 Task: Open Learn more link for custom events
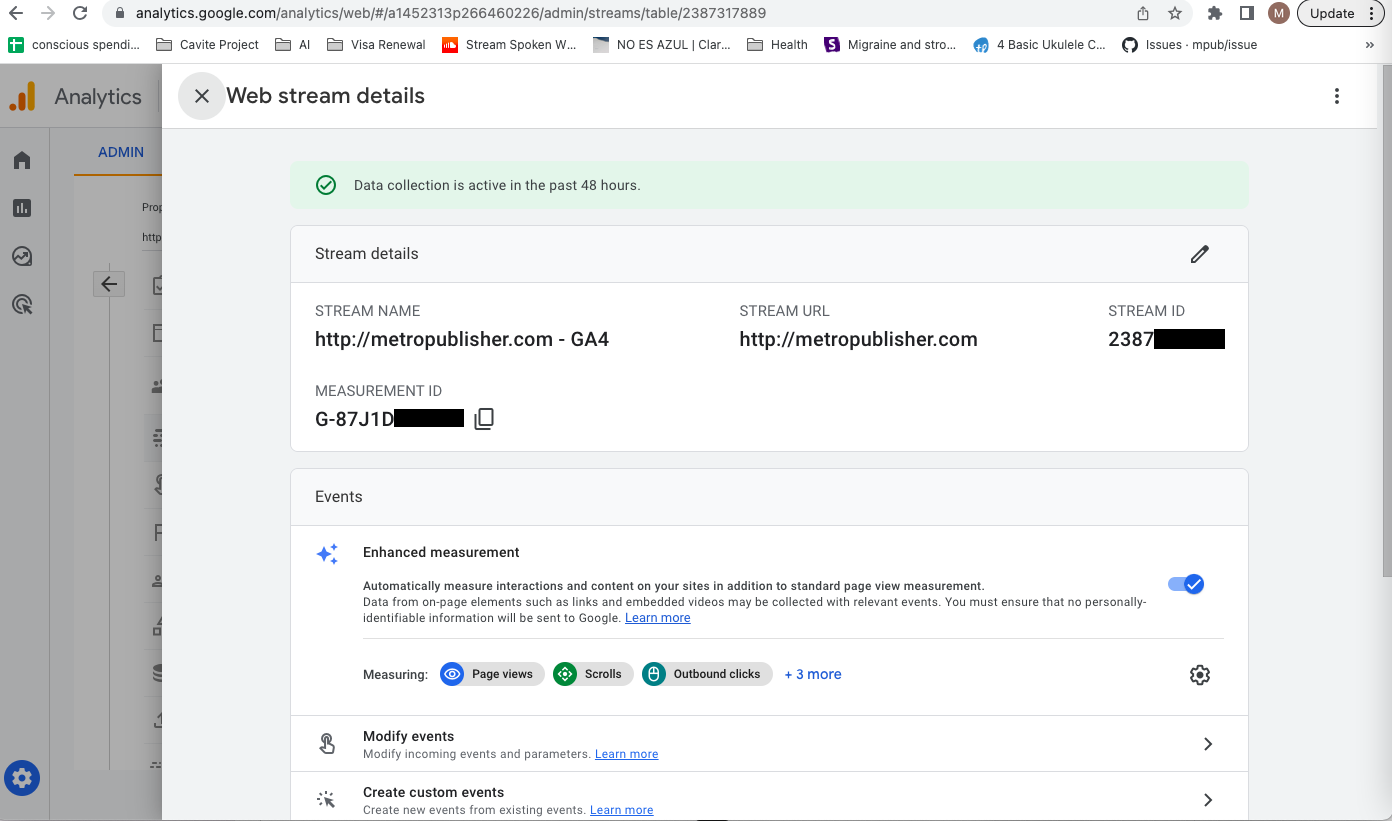coord(622,810)
